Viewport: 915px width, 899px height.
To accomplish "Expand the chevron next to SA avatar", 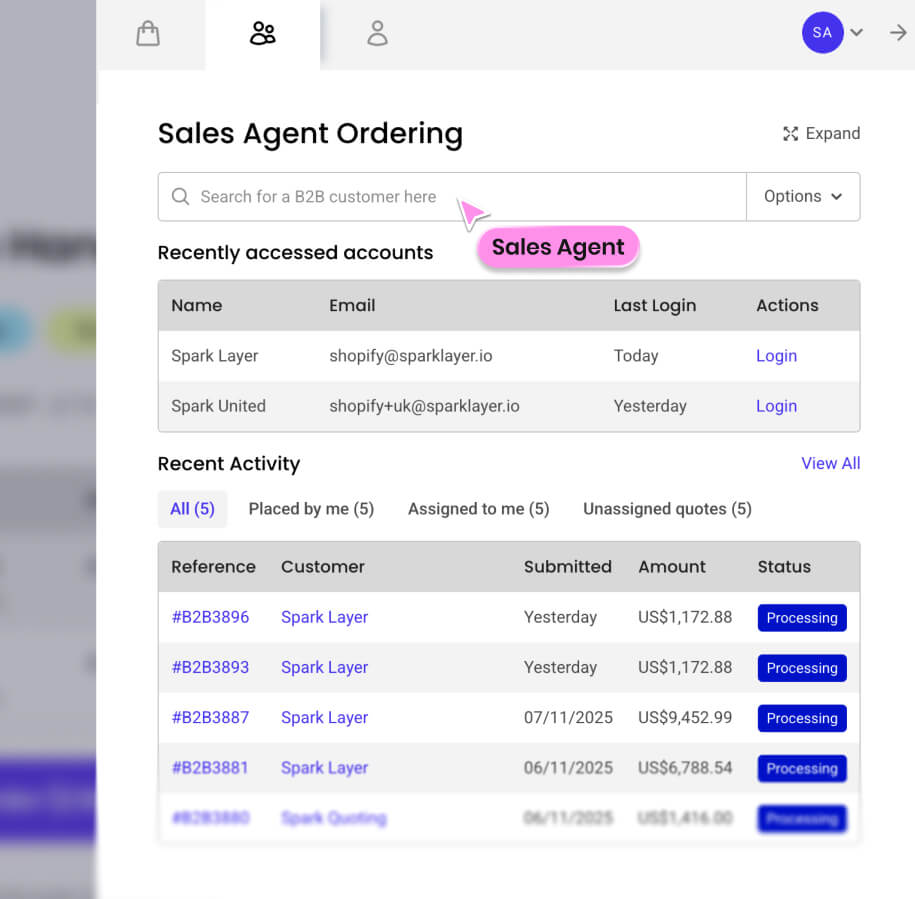I will 856,32.
